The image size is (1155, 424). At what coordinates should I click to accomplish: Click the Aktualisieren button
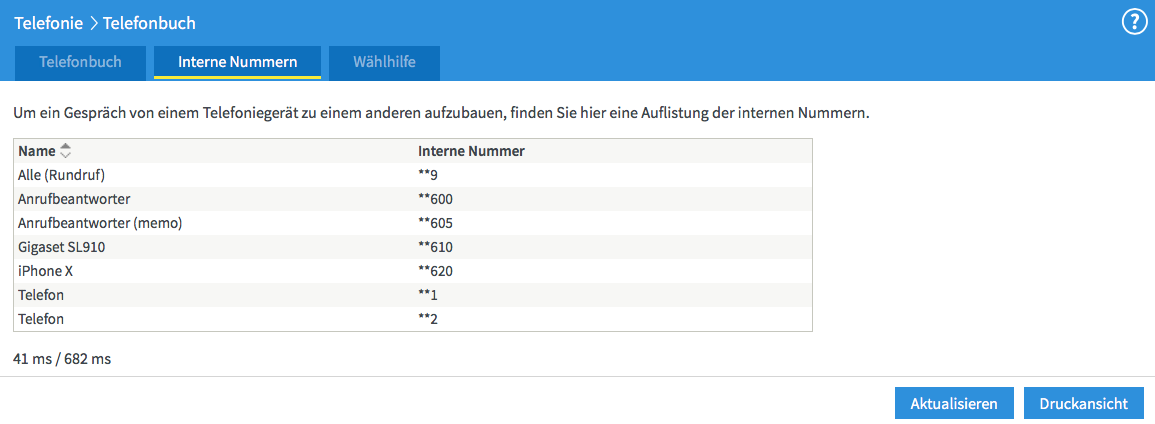[x=954, y=404]
